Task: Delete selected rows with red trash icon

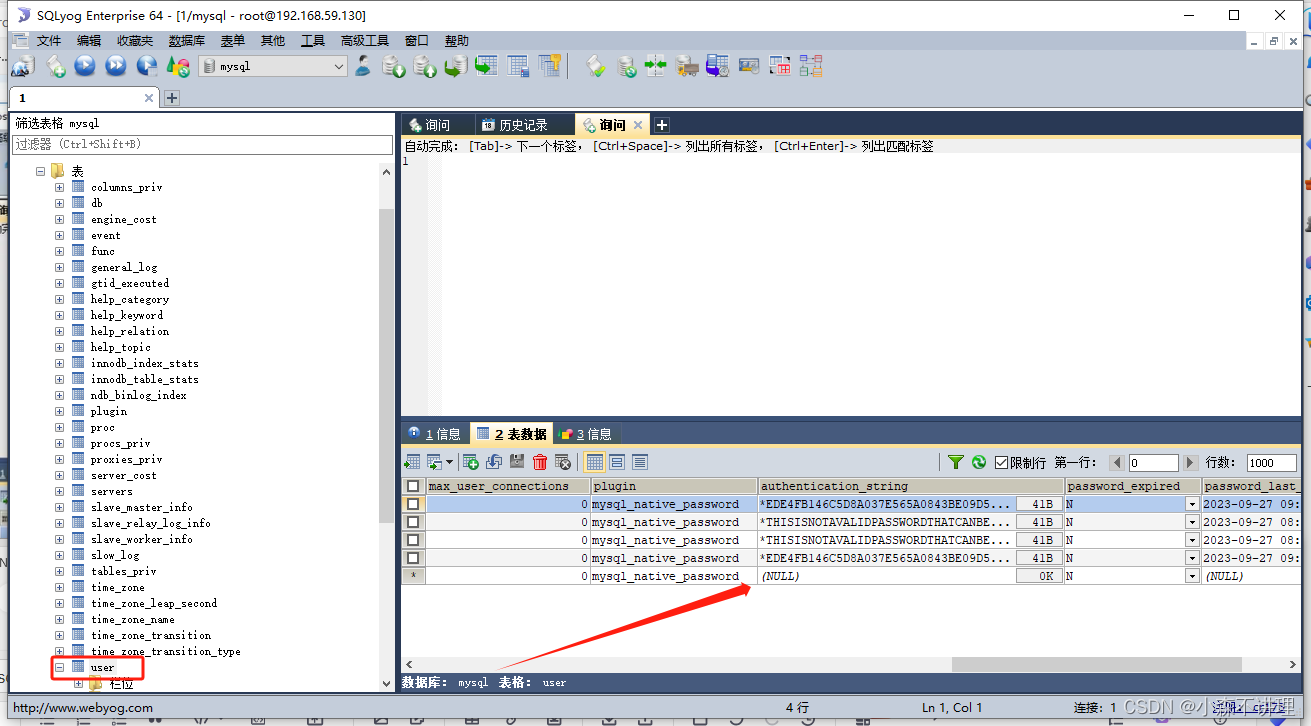Action: tap(540, 462)
